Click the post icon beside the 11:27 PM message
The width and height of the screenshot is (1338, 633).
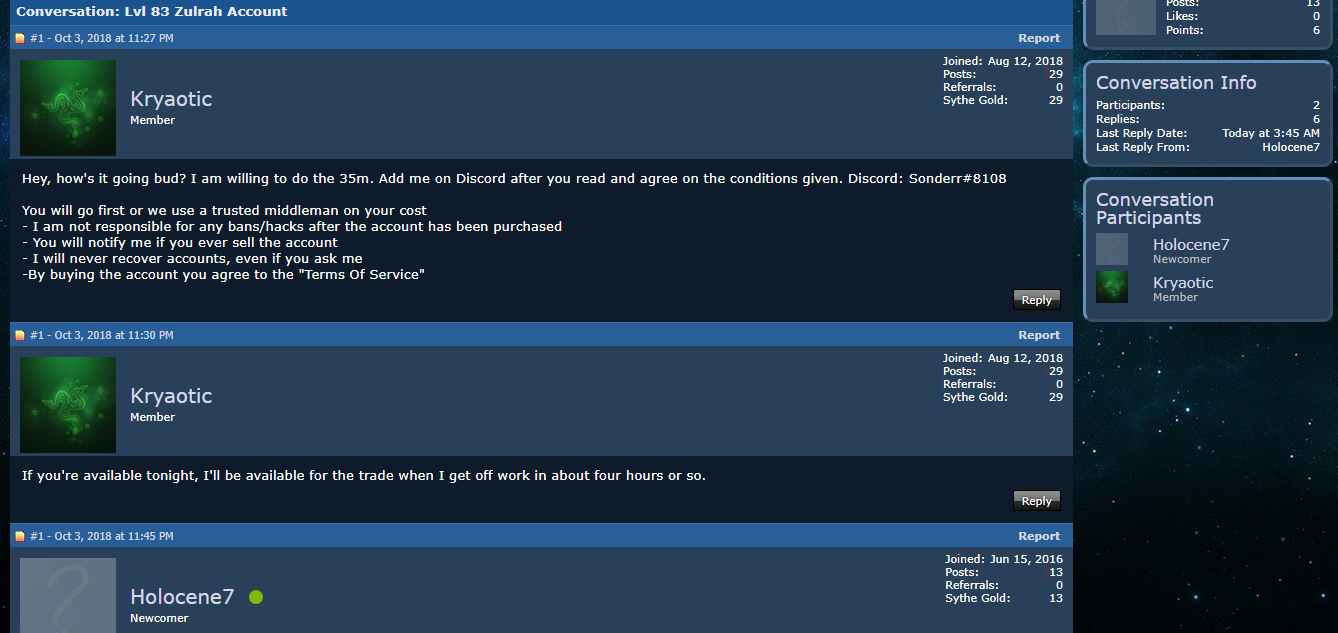click(20, 39)
